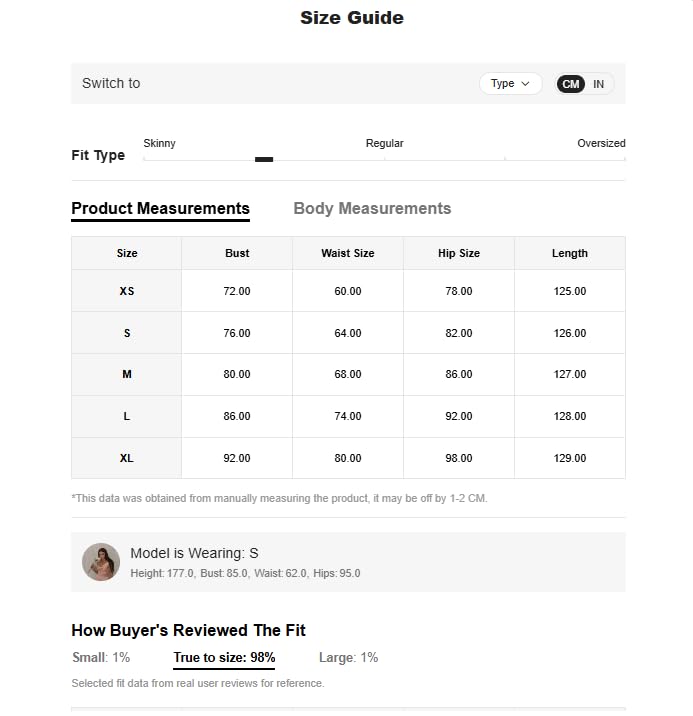693x716 pixels.
Task: Switch units to CM
Action: [571, 84]
